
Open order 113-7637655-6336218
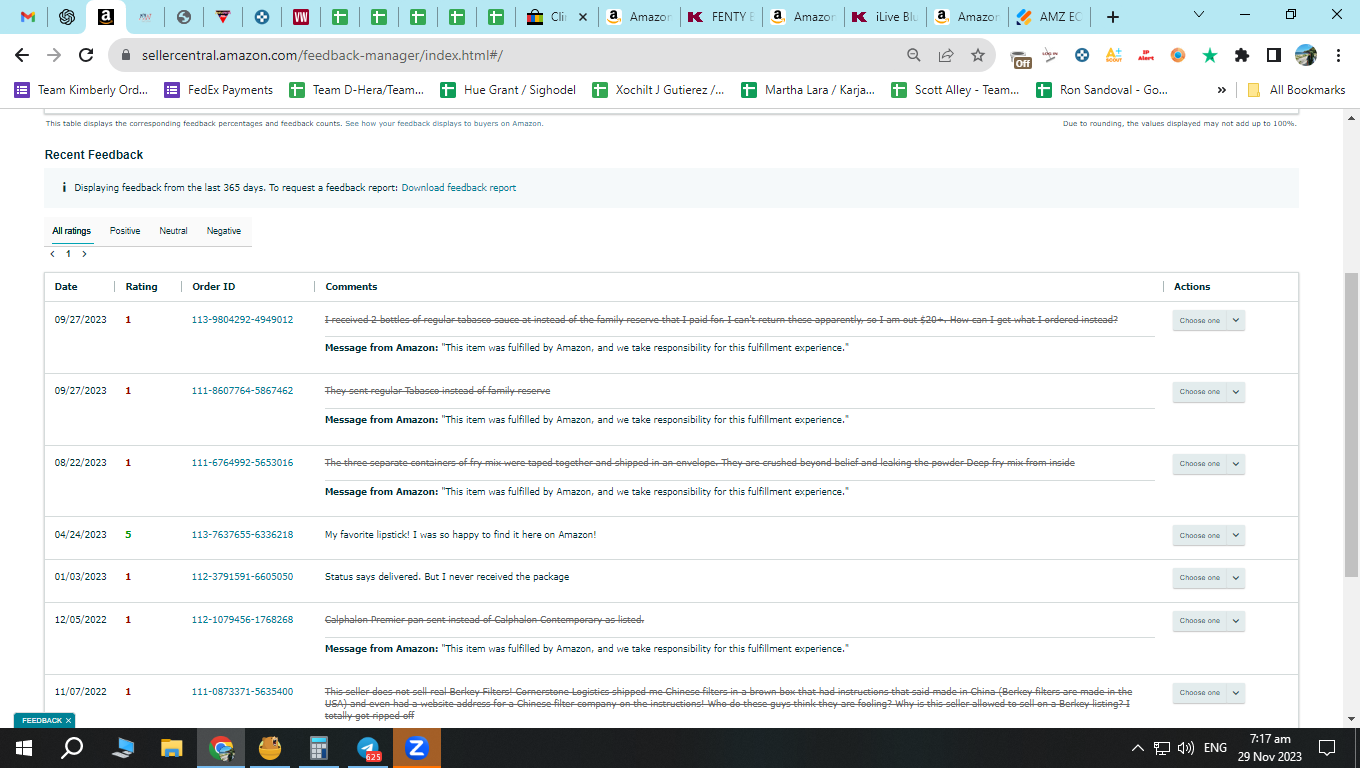(242, 535)
